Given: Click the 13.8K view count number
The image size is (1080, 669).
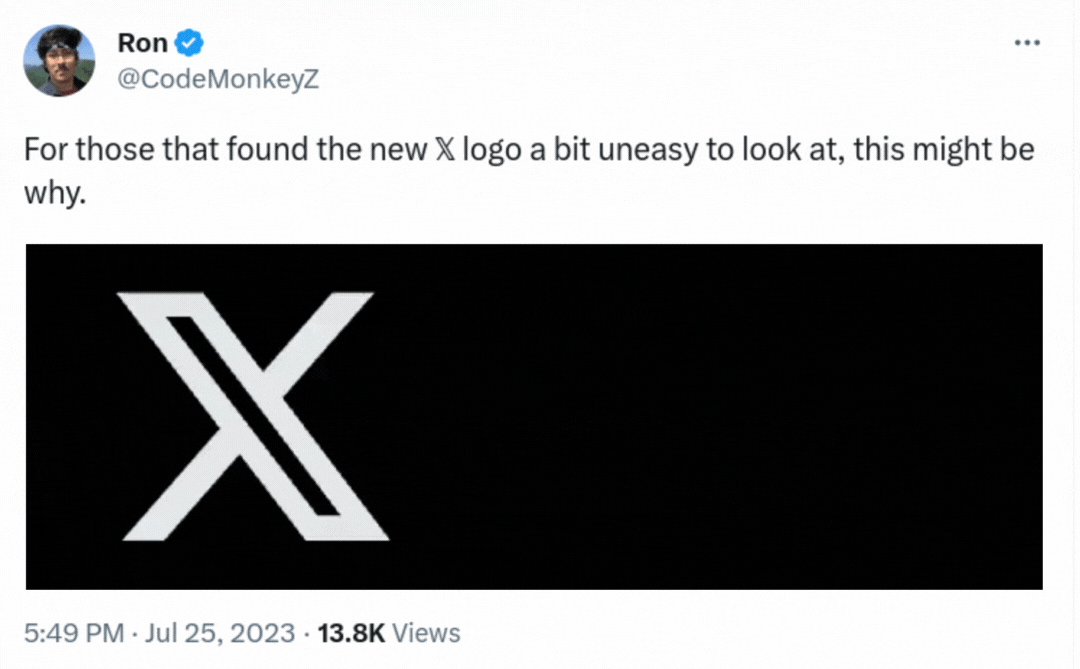Looking at the screenshot, I should click(350, 633).
